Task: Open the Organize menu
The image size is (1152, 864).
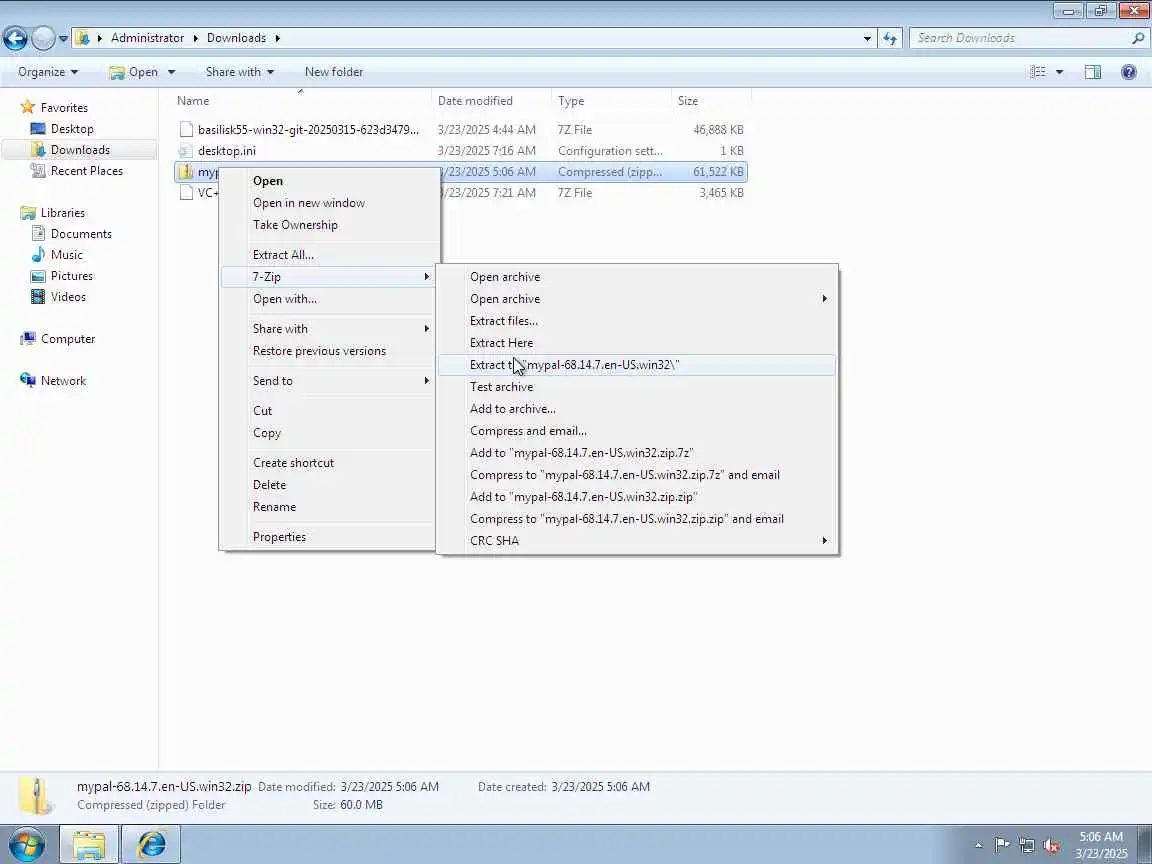Action: [48, 72]
